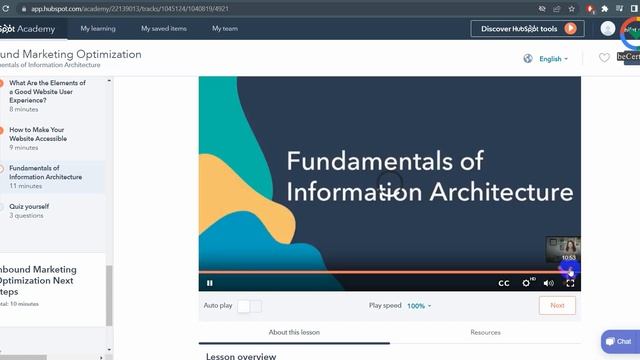The image size is (640, 360).
Task: Open the user account avatar
Action: pos(608,29)
